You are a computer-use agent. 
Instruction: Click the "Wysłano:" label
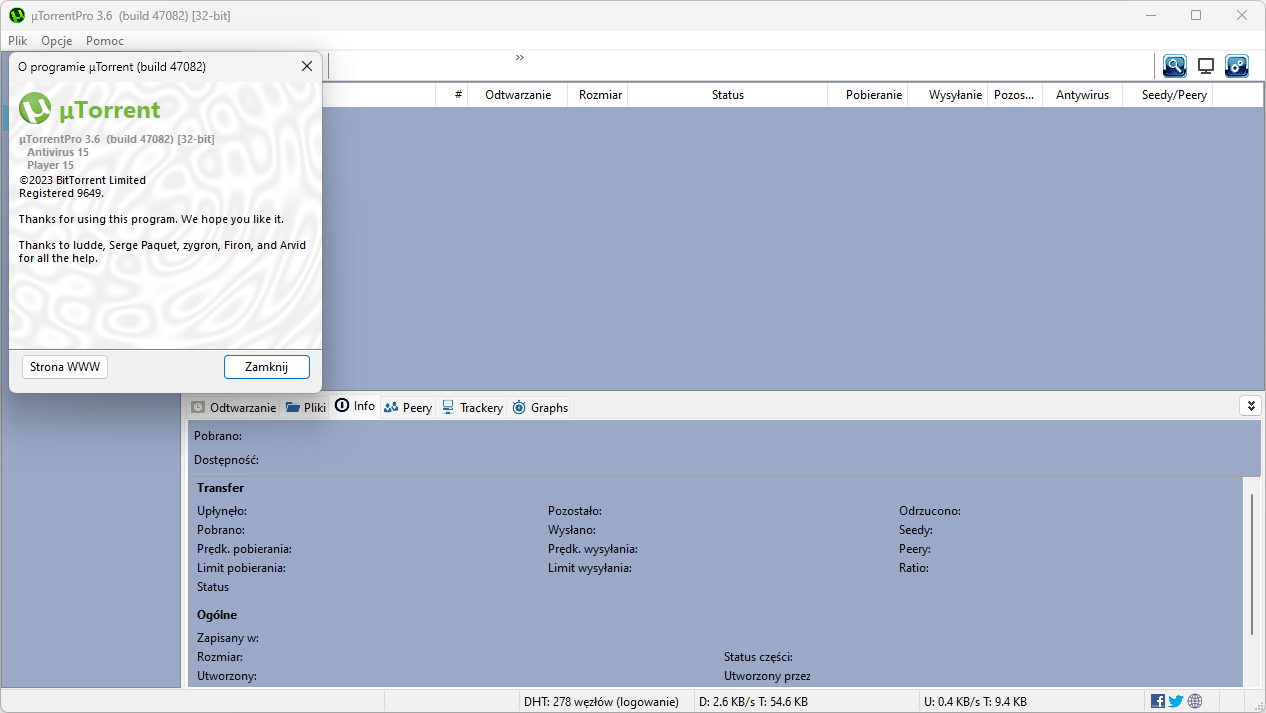tap(572, 530)
